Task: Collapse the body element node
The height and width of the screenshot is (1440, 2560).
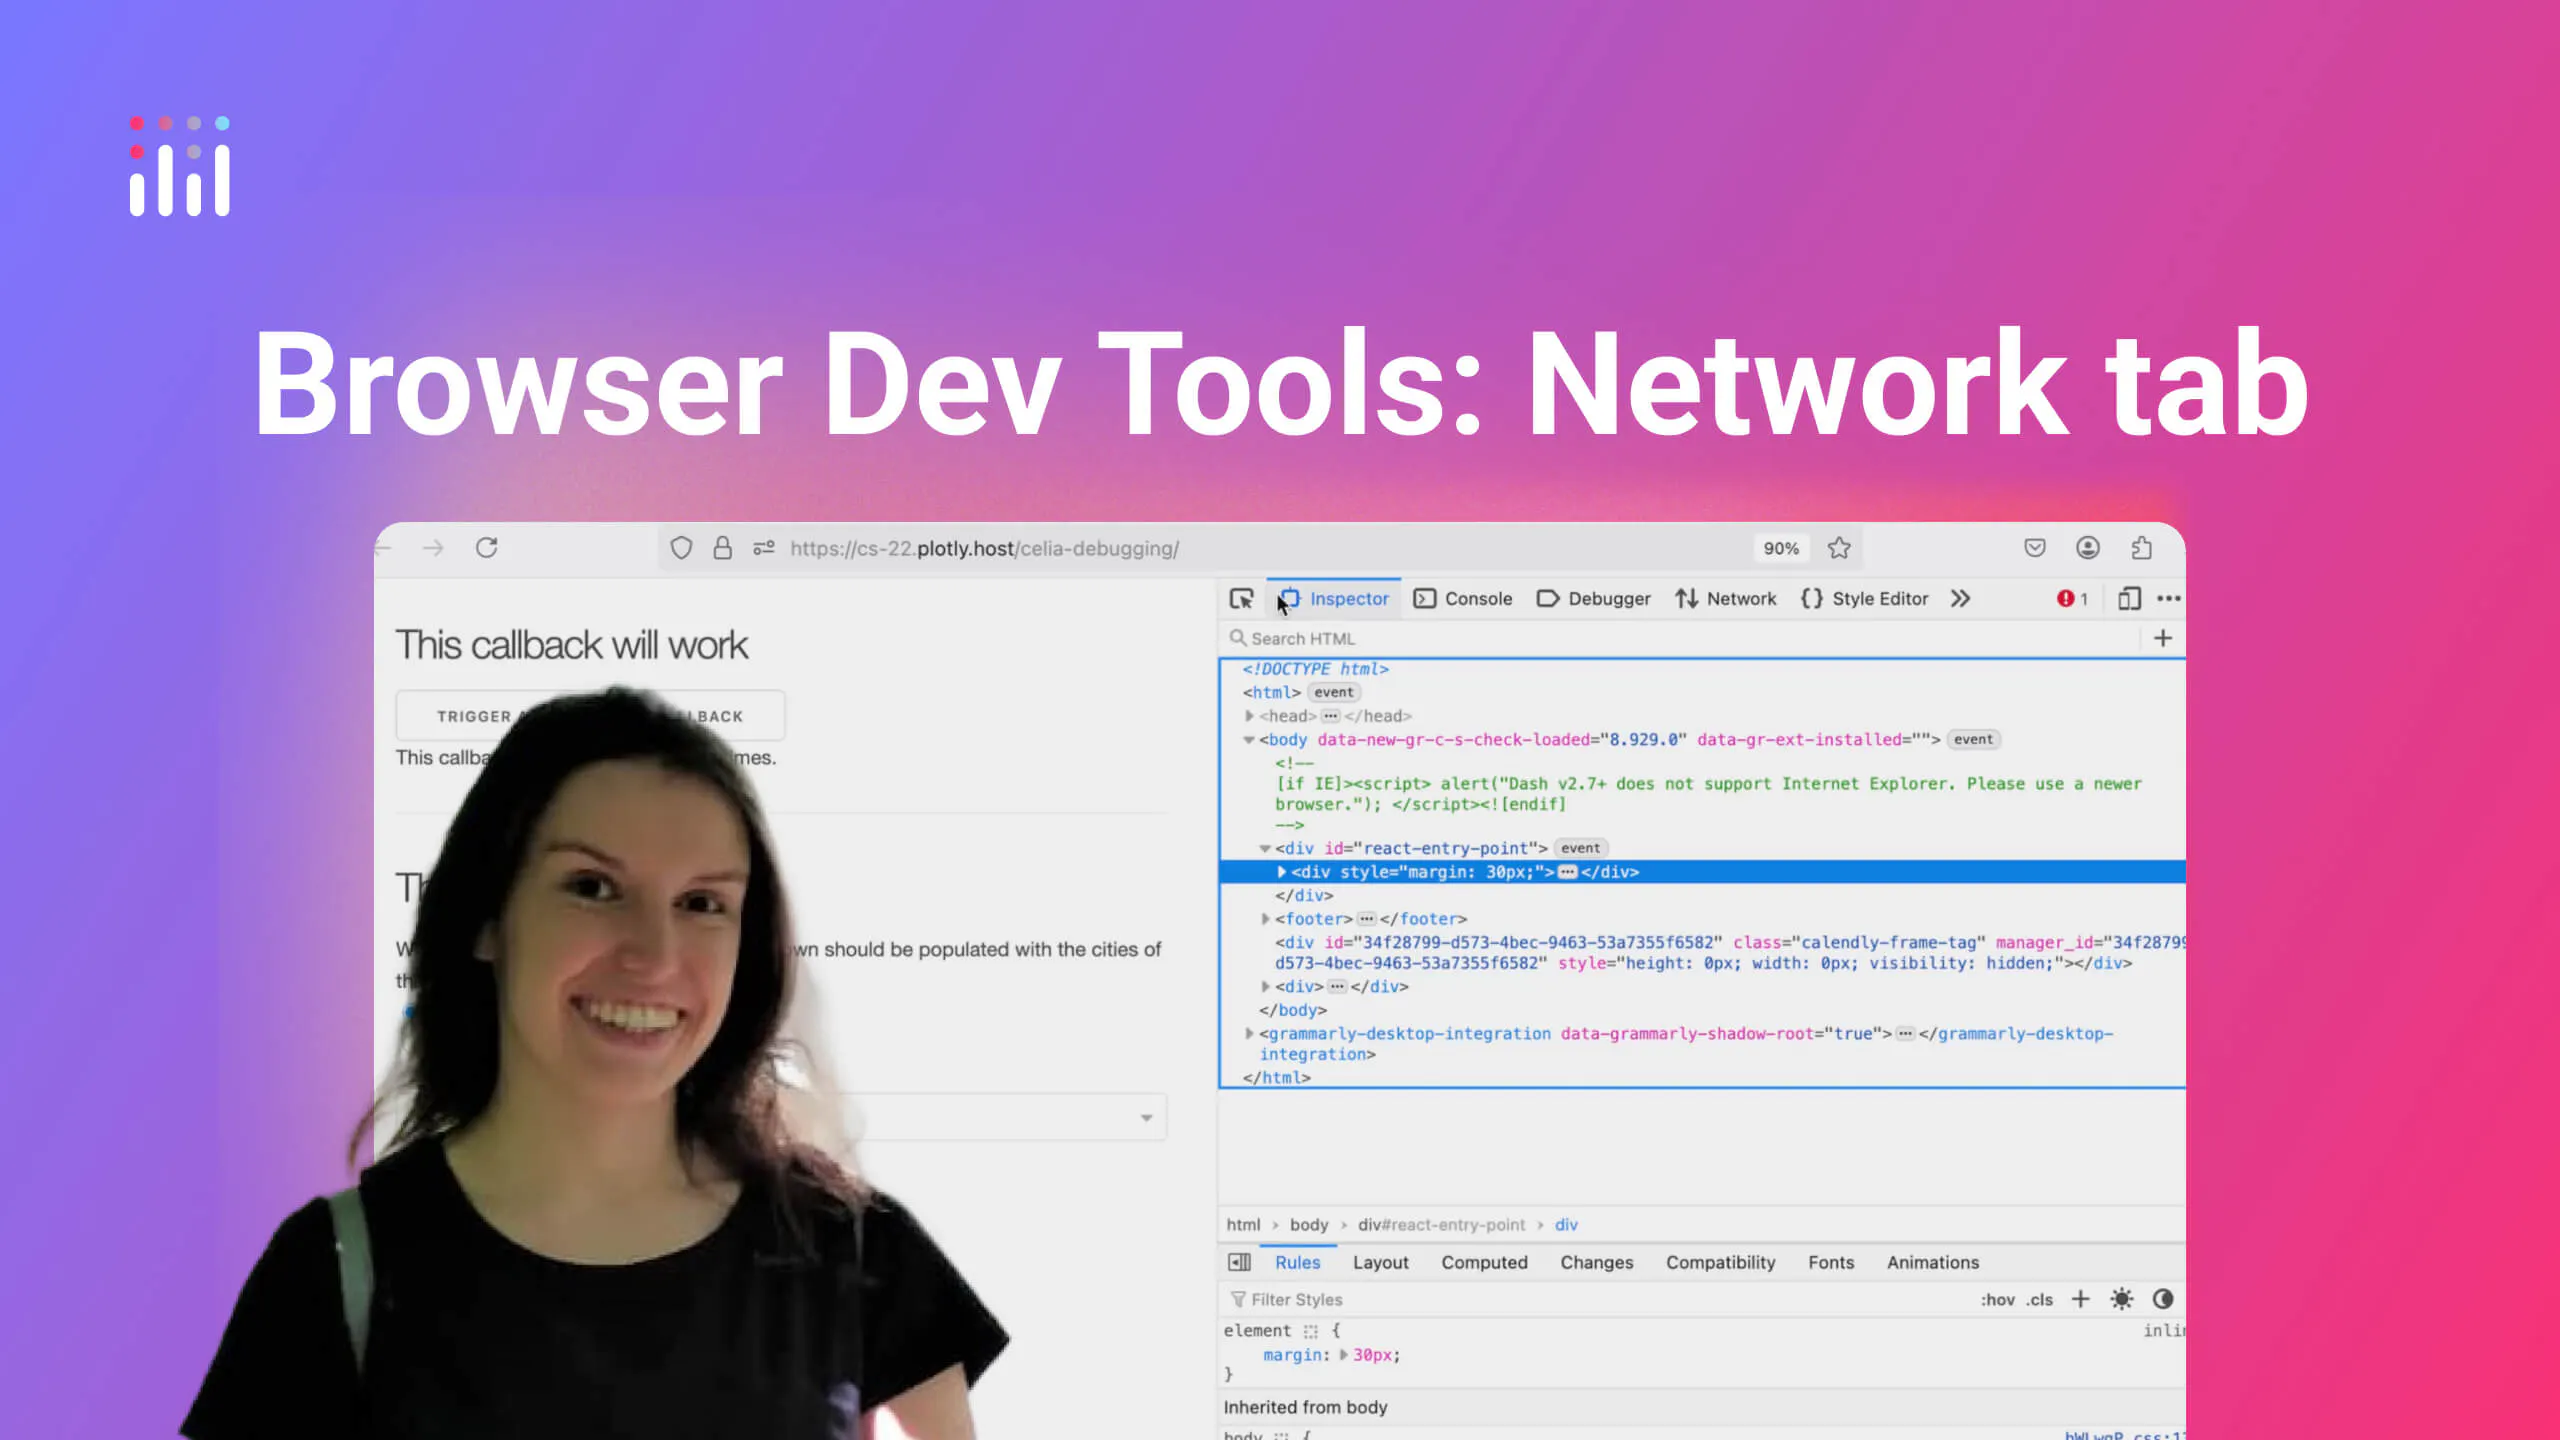Action: (x=1249, y=740)
